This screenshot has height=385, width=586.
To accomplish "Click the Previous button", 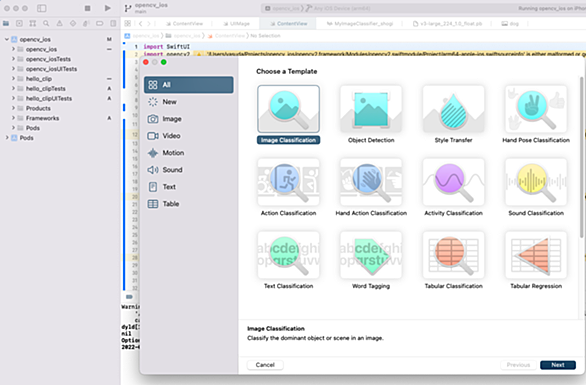I will pos(518,365).
